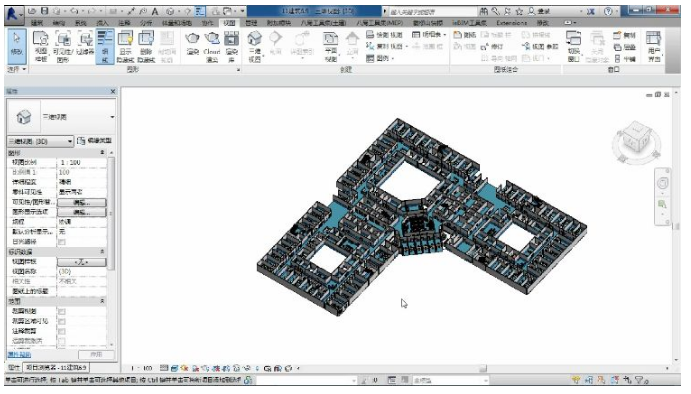Toggle Far Clip Active checkbox
Viewport: 691px width, 394px height.
click(x=62, y=341)
